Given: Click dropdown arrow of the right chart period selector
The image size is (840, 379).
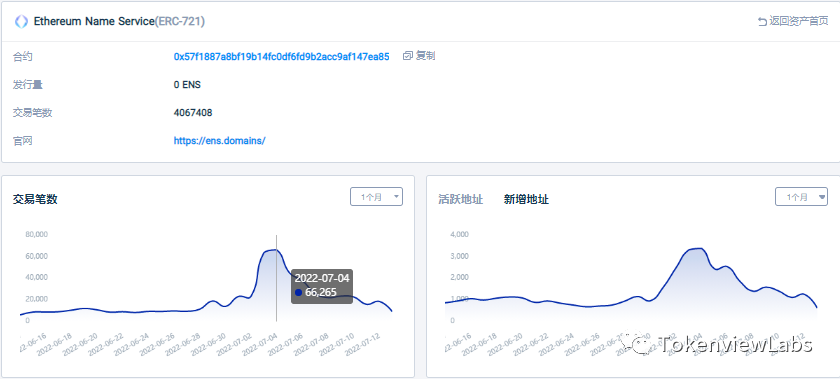Looking at the screenshot, I should [822, 197].
